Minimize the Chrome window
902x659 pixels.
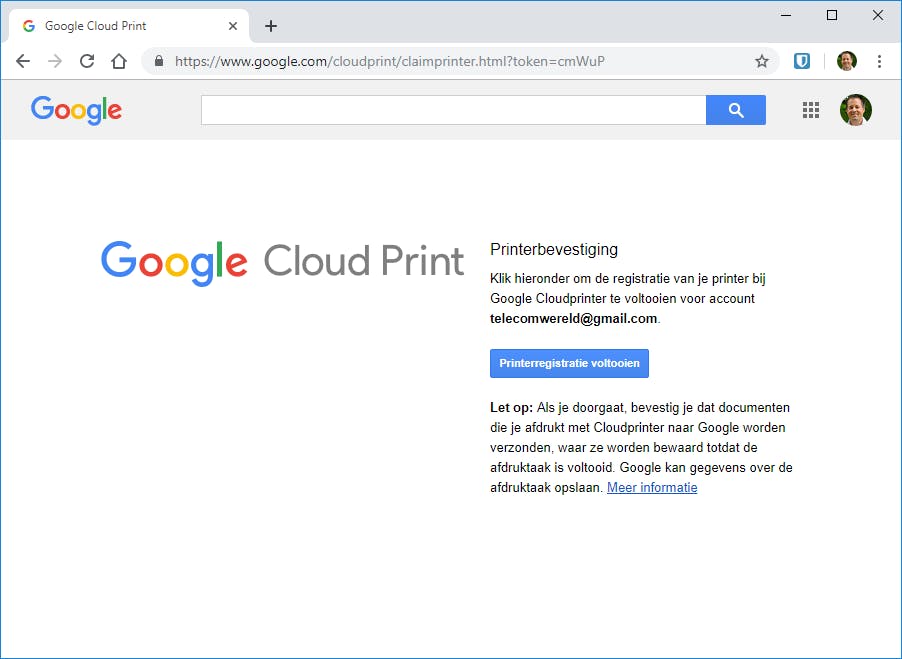coord(786,16)
